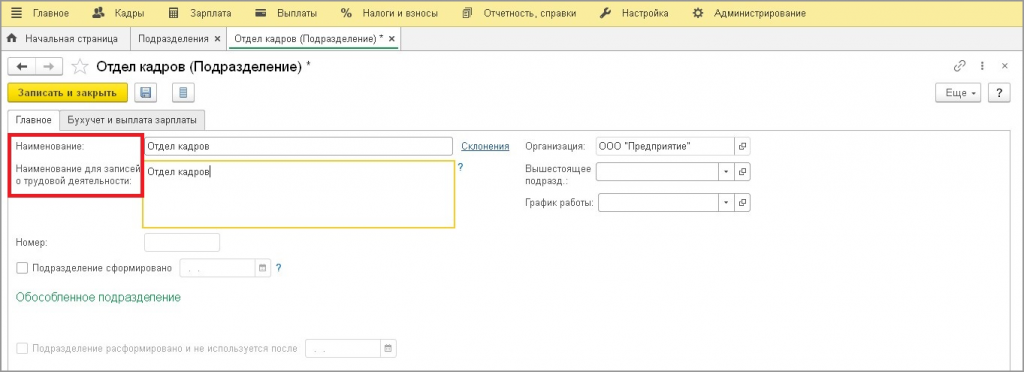Expand the Обособленное подразделение group
1024x372 pixels.
[x=98, y=297]
